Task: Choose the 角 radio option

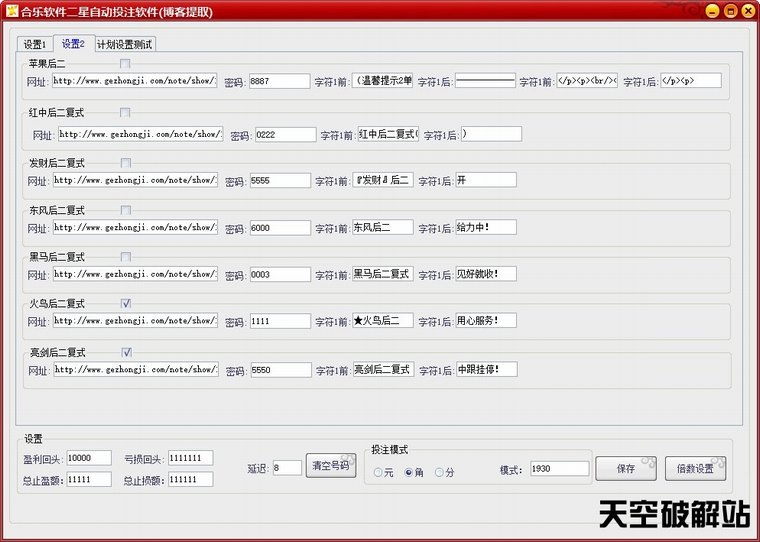Action: 409,472
